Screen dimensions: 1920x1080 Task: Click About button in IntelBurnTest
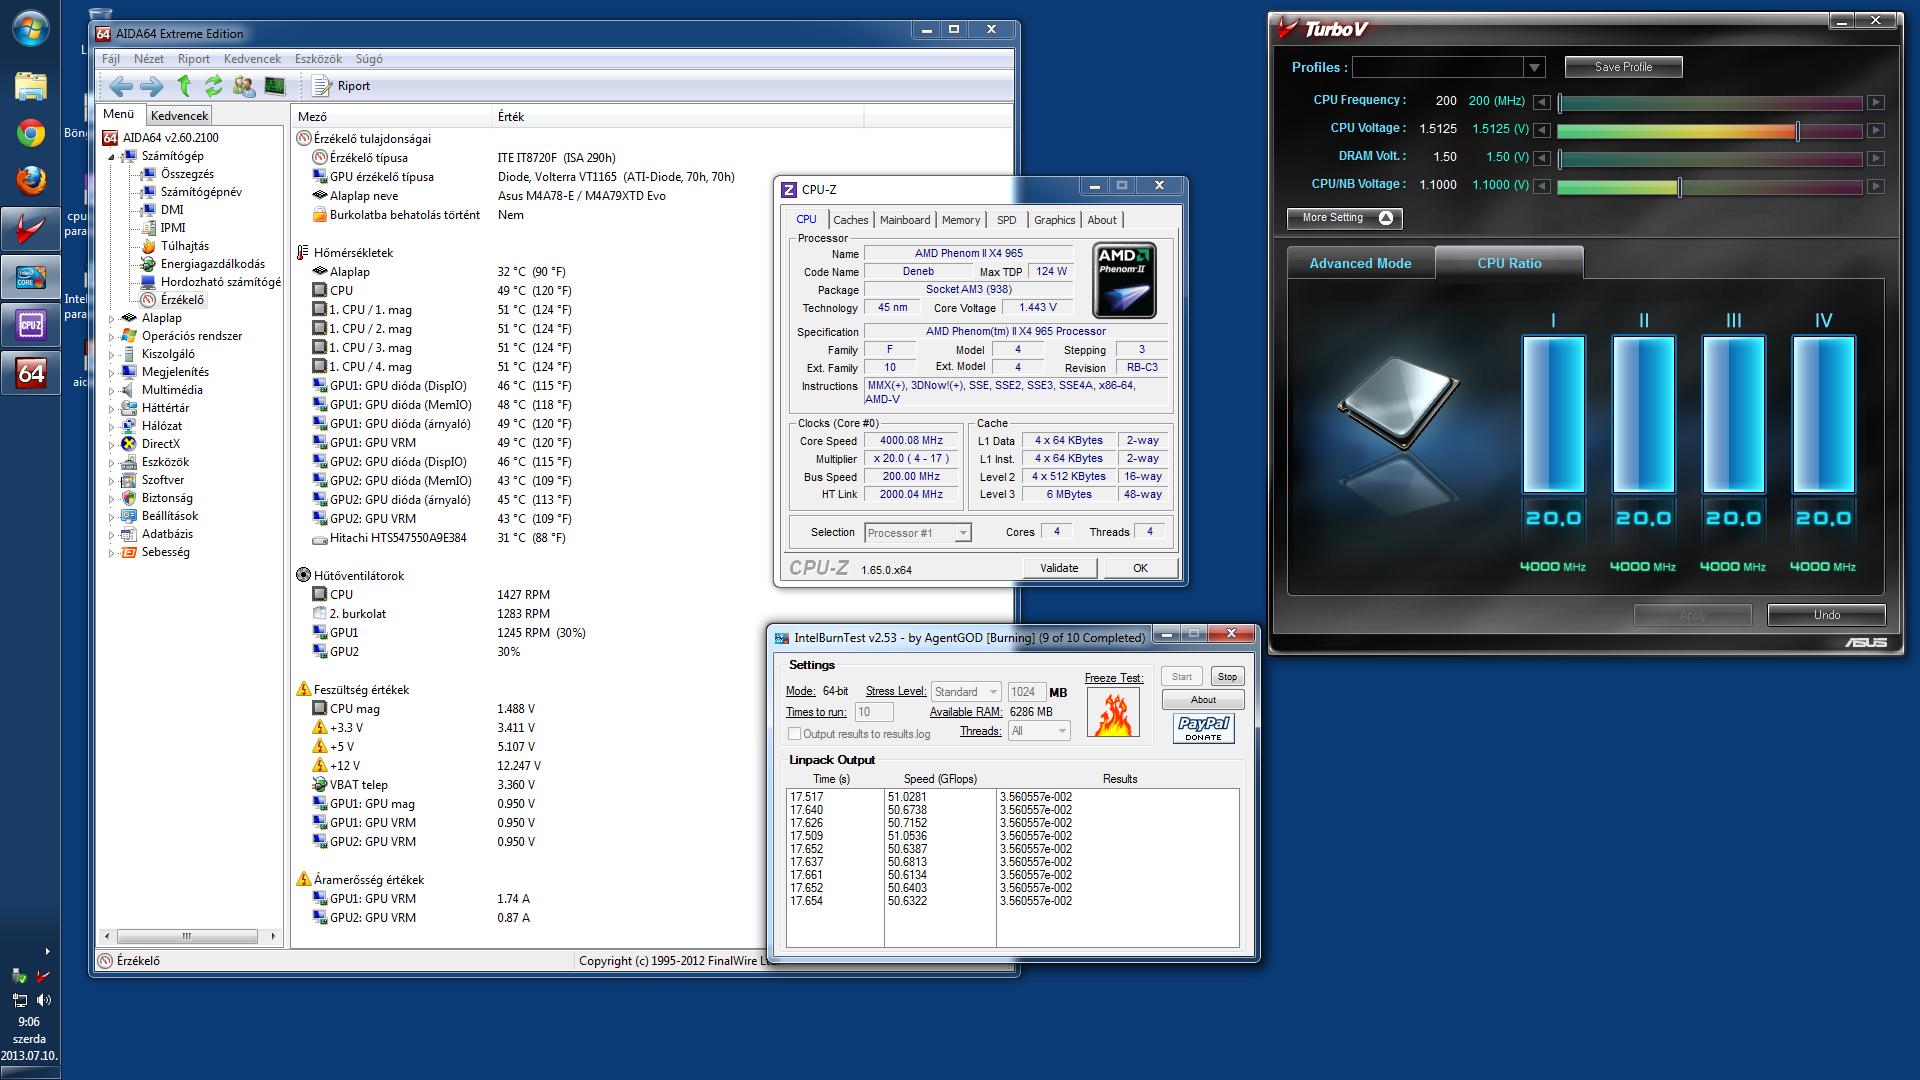(1203, 700)
